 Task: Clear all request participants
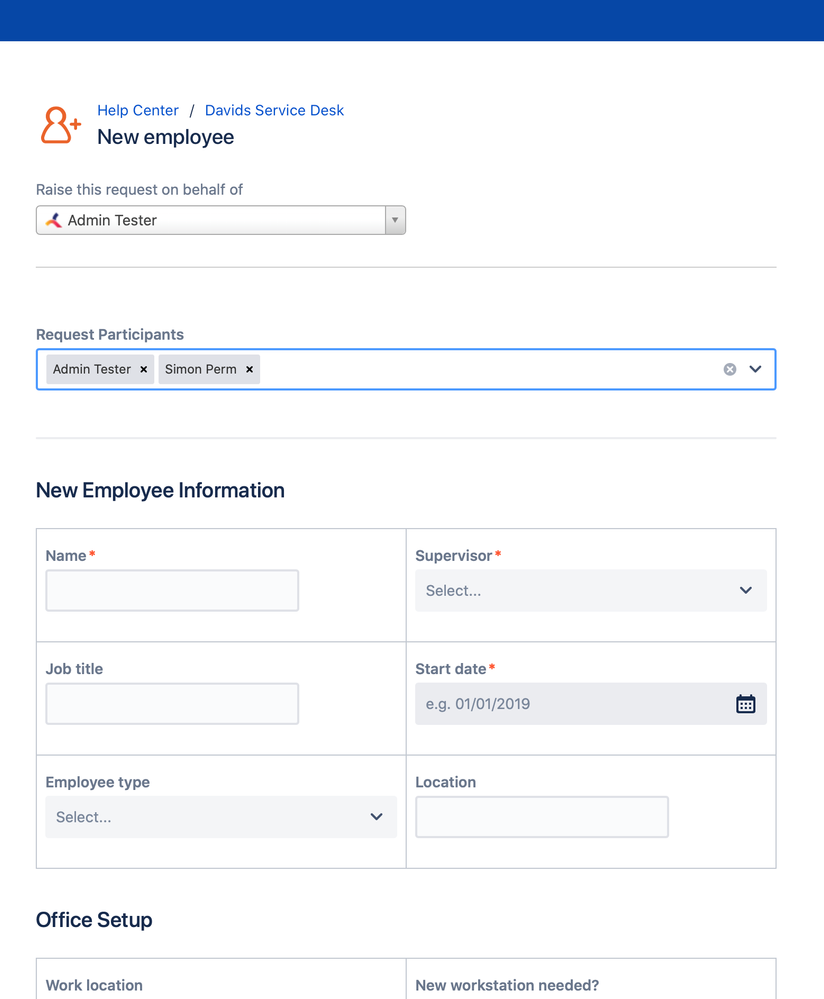[730, 370]
